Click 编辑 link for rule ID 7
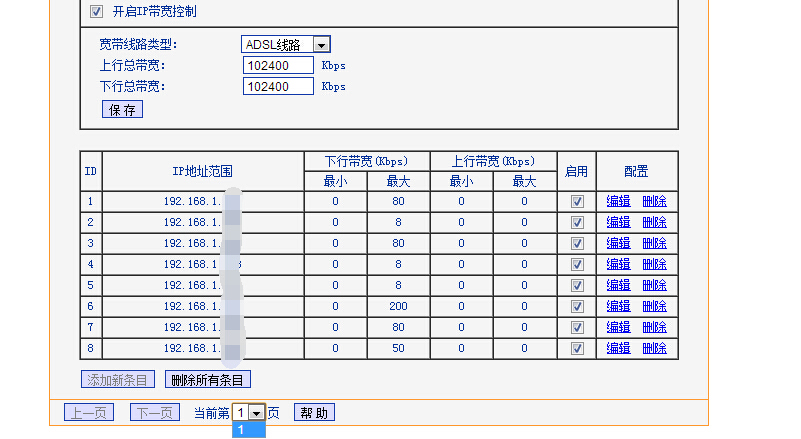The width and height of the screenshot is (801, 439). 618,327
